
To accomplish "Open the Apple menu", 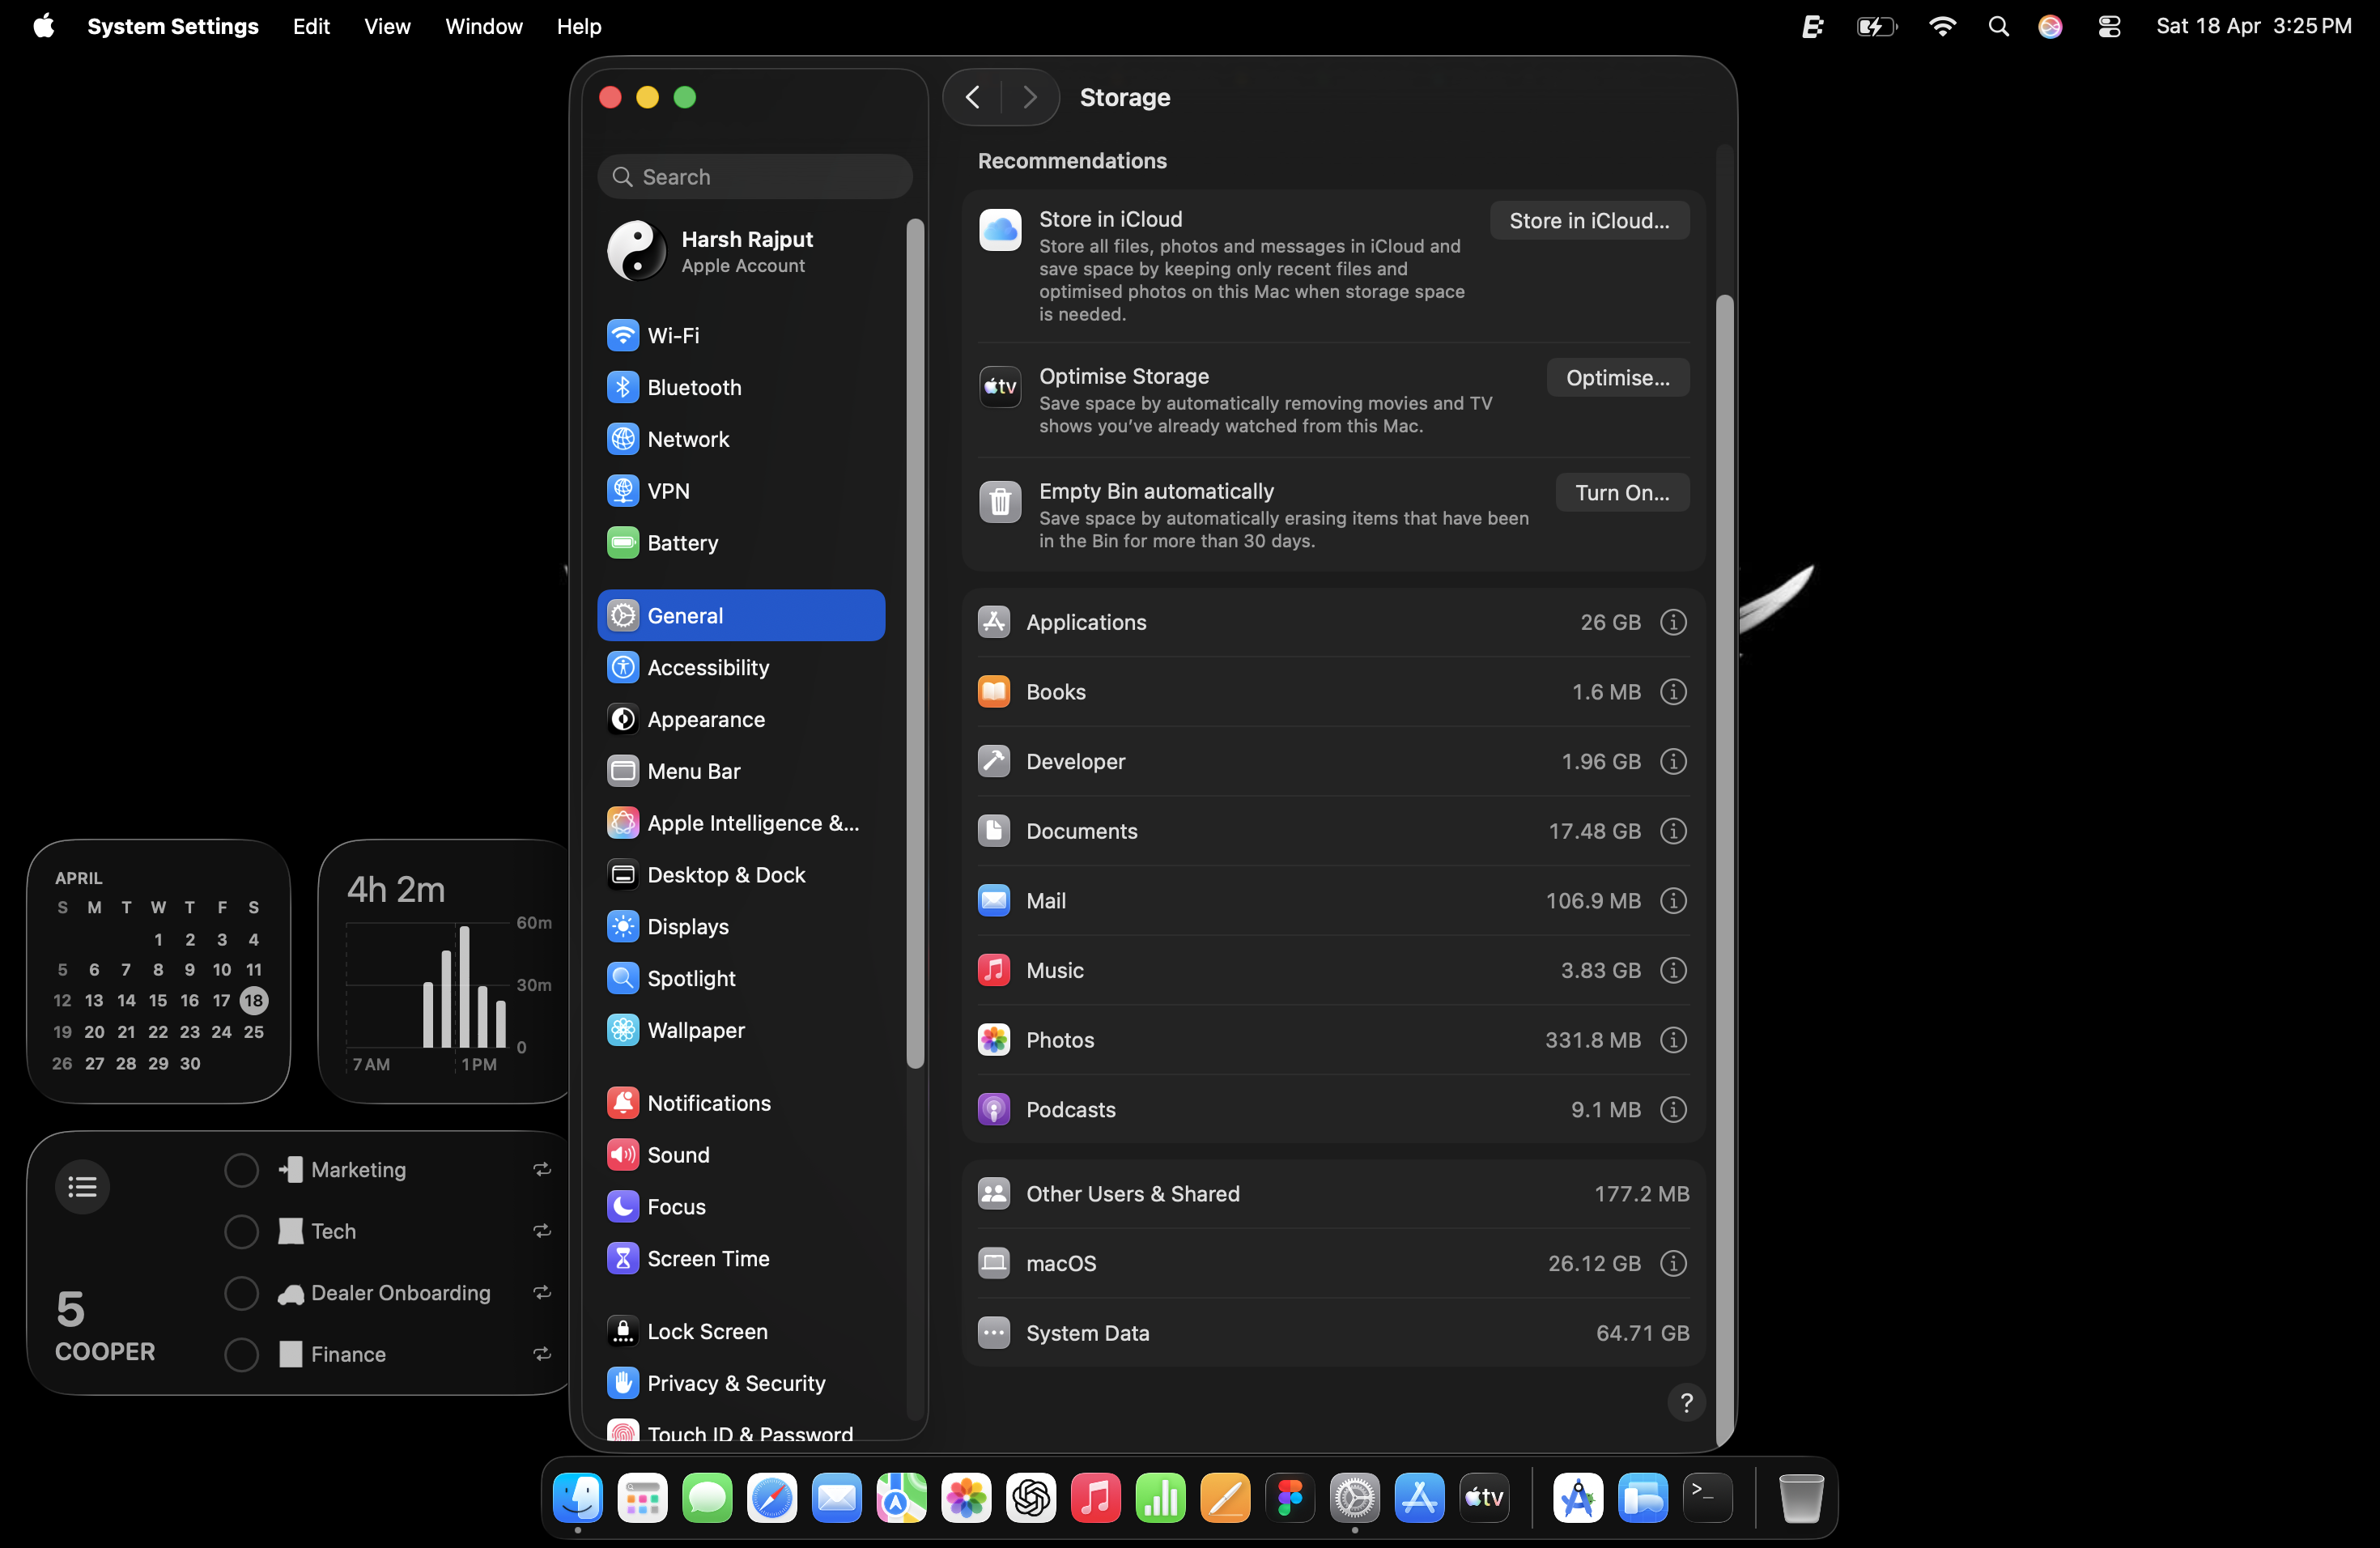I will coord(44,26).
